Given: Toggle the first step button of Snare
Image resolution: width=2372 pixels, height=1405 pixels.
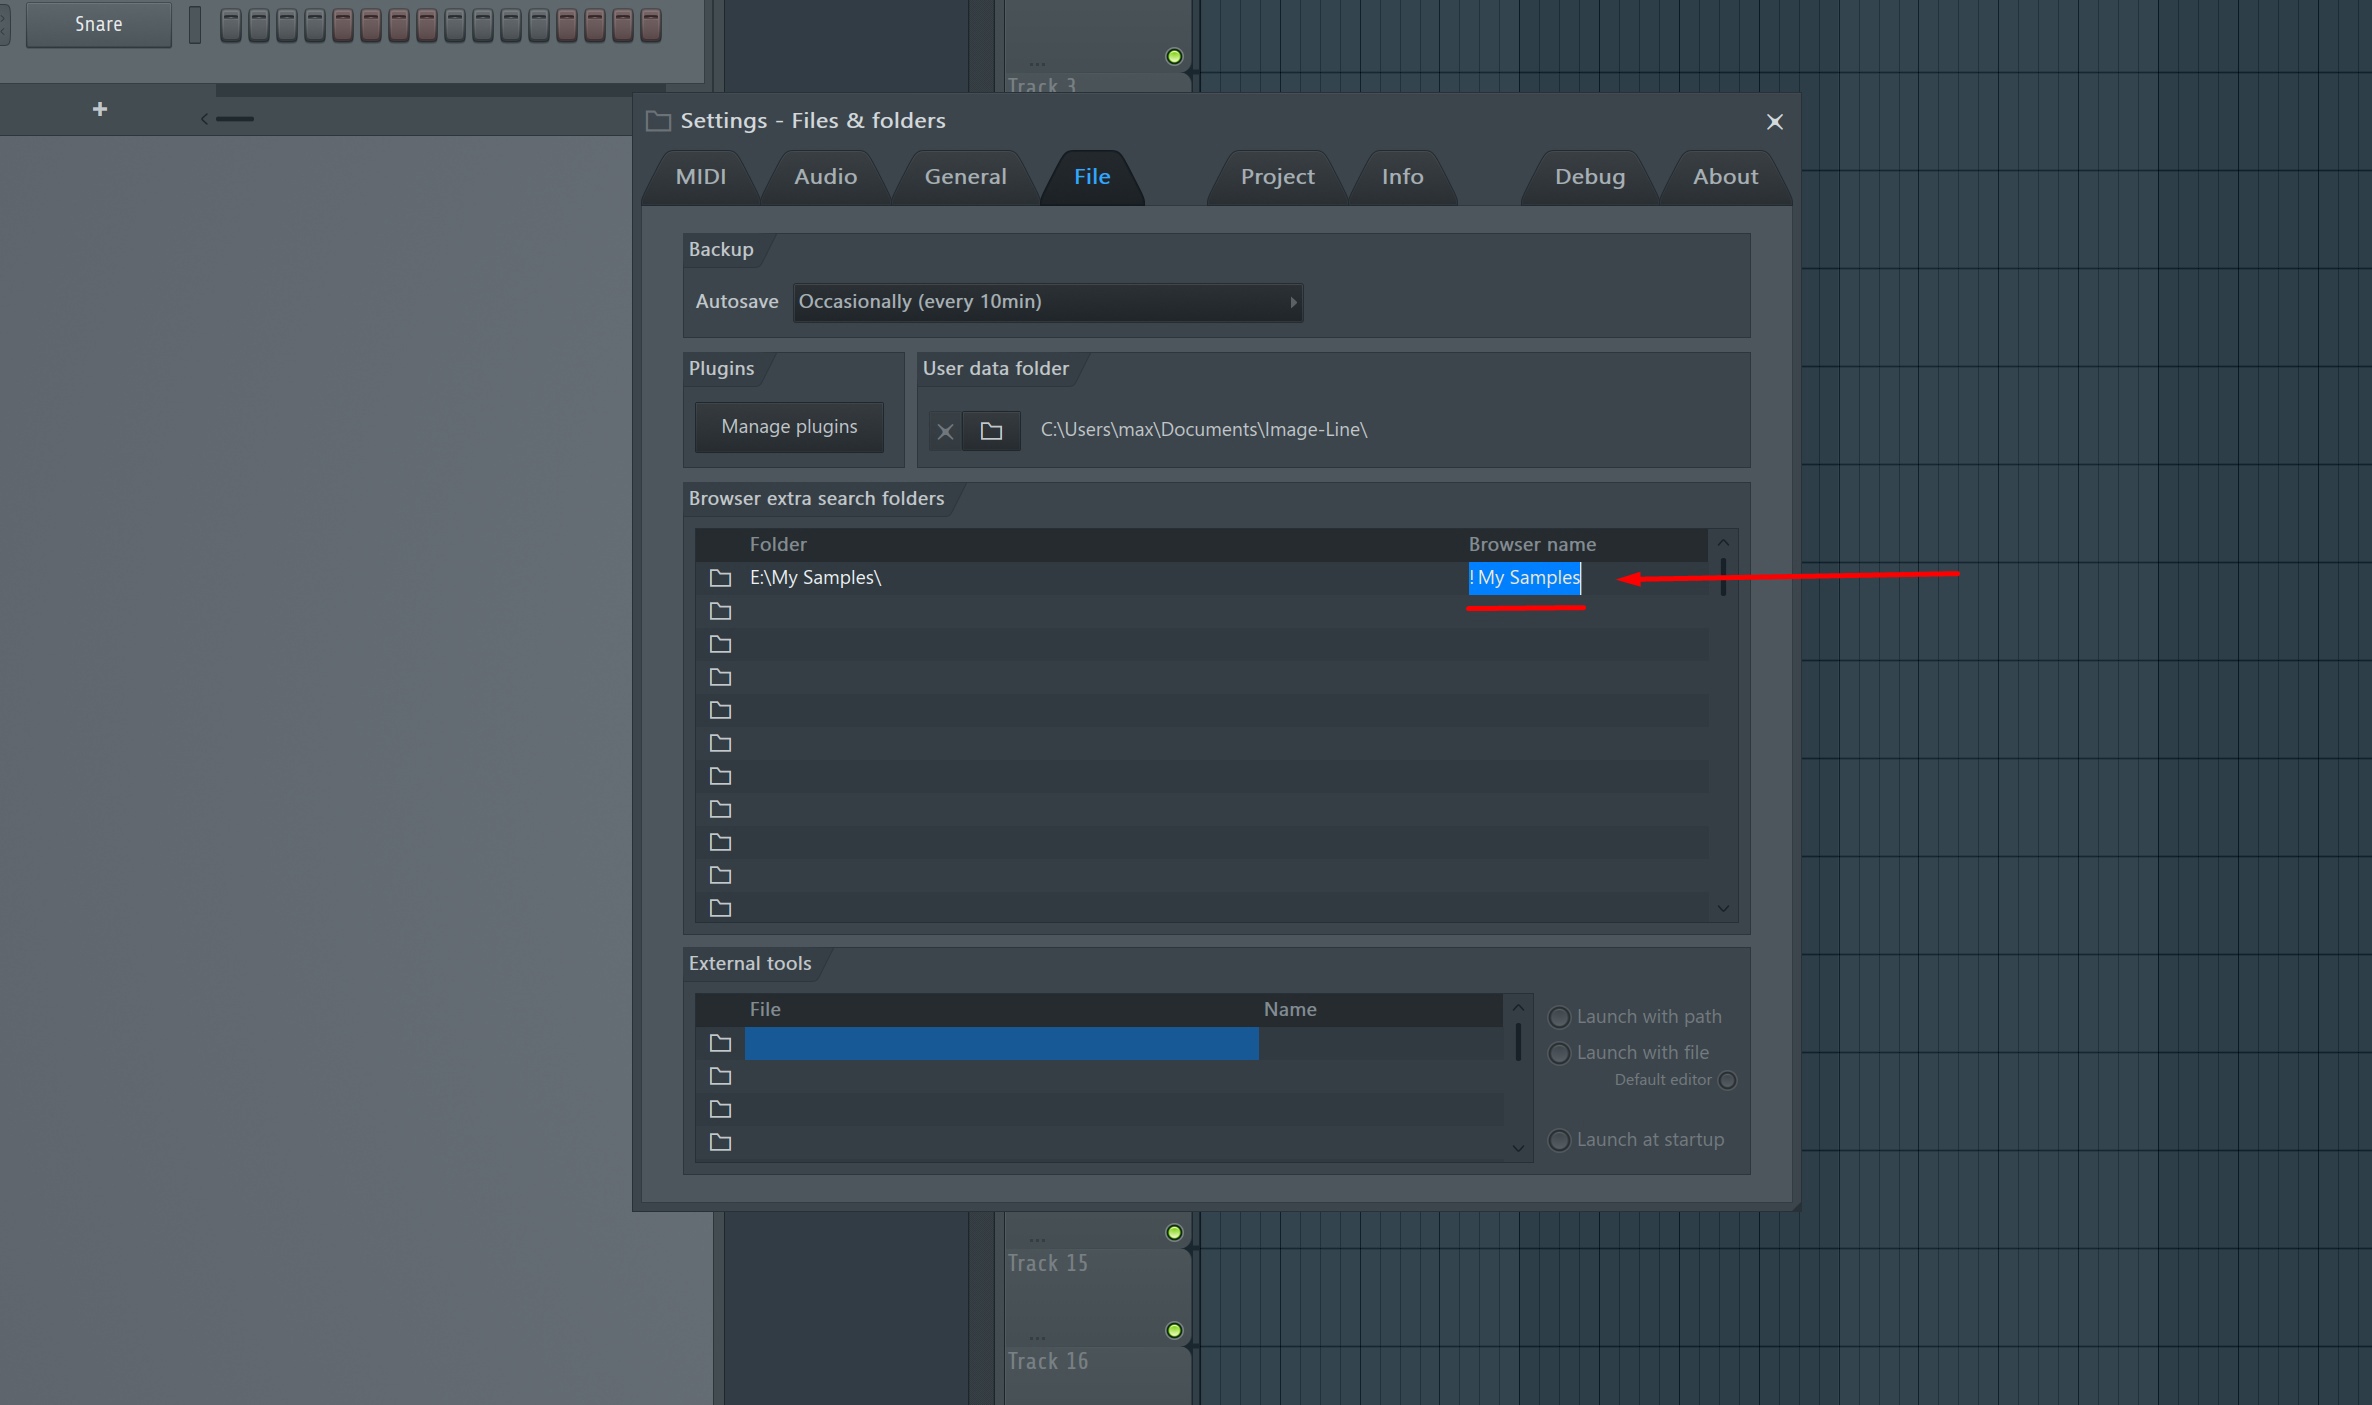Looking at the screenshot, I should pyautogui.click(x=231, y=25).
